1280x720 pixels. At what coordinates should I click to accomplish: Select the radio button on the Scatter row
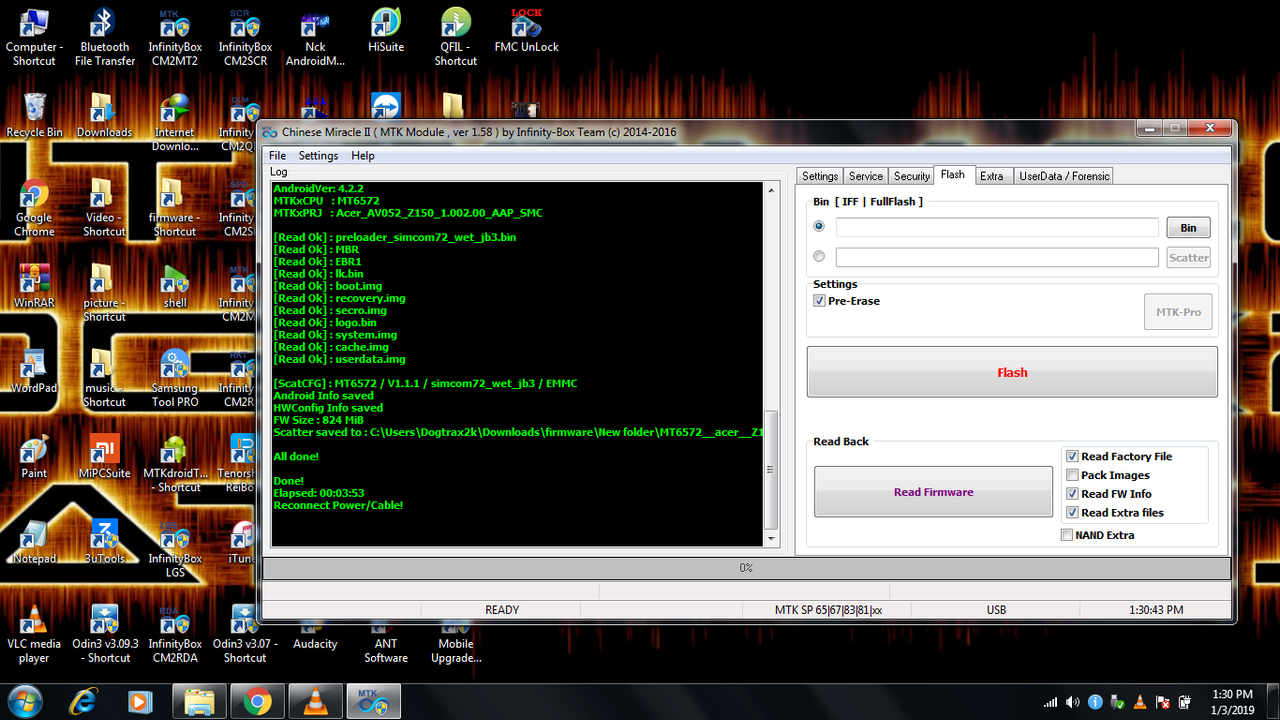point(820,257)
